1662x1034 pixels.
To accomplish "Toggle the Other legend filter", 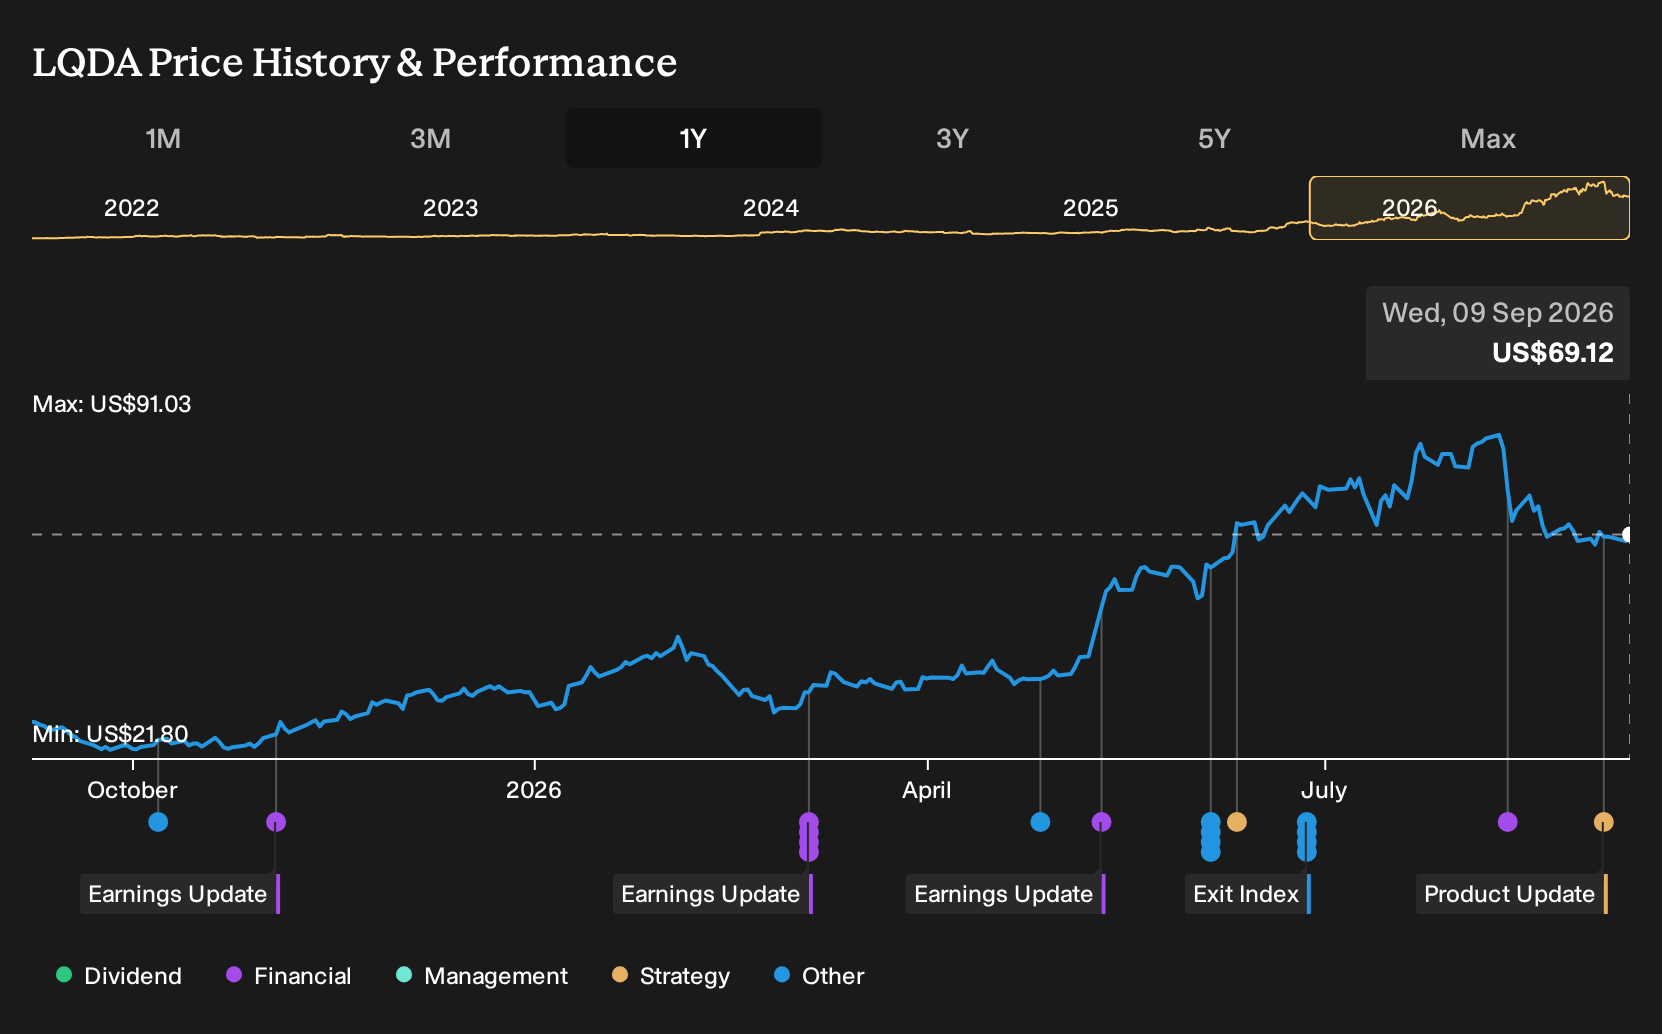I will pos(819,976).
